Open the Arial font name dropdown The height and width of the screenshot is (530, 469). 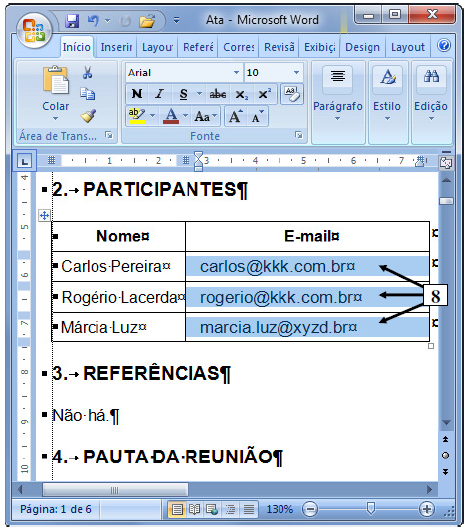coord(236,72)
